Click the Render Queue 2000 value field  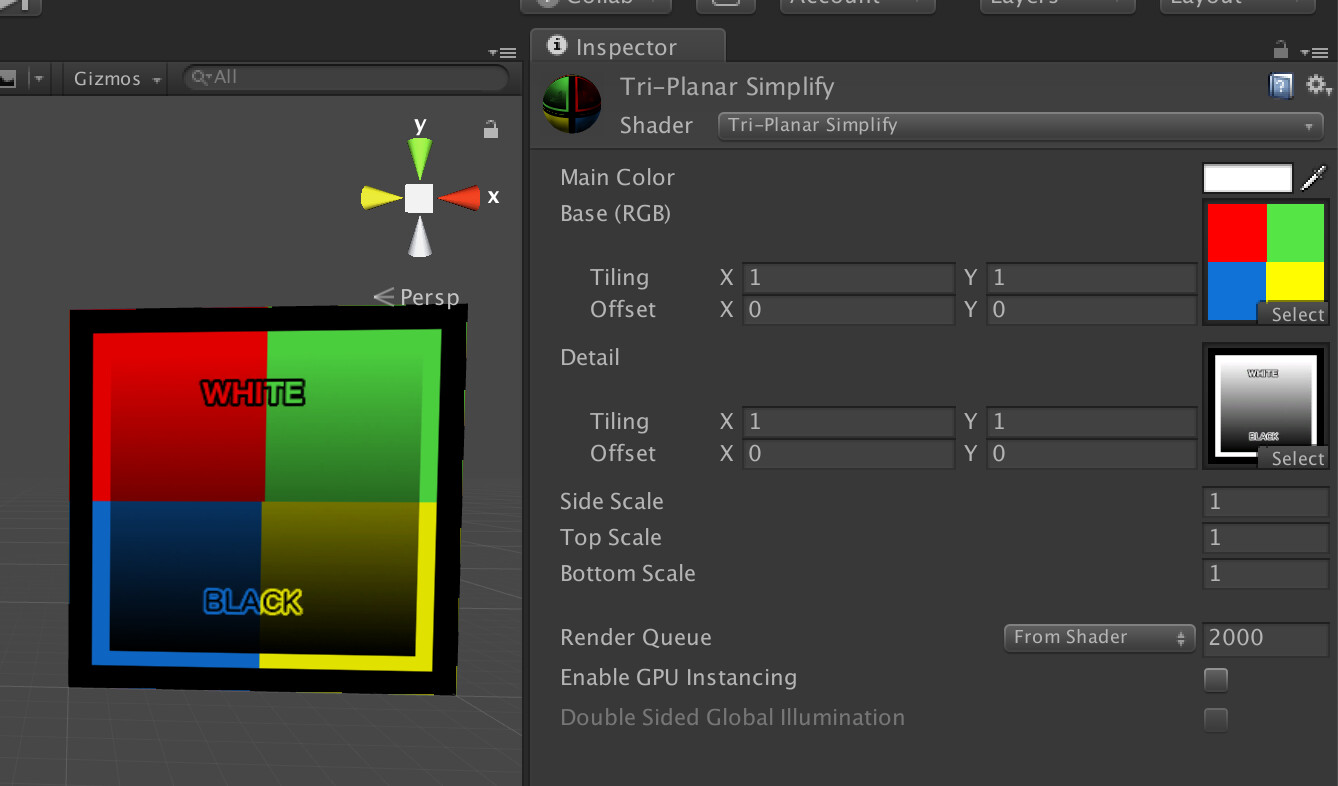point(1265,639)
